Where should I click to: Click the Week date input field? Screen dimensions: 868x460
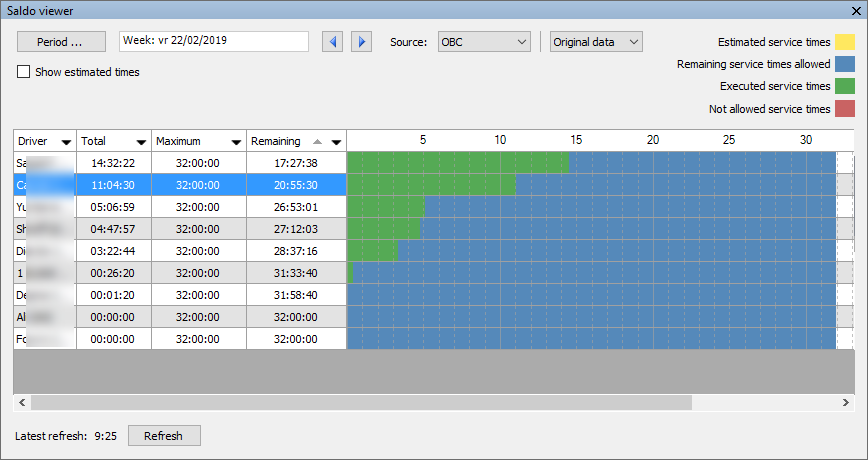214,41
